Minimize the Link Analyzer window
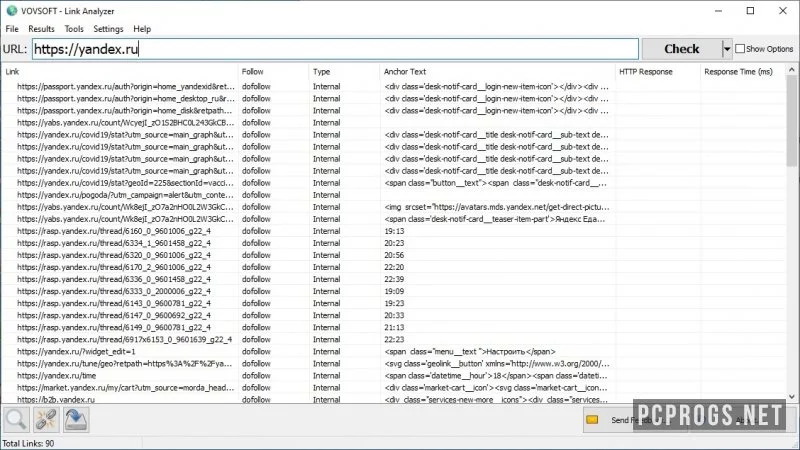 (x=718, y=11)
